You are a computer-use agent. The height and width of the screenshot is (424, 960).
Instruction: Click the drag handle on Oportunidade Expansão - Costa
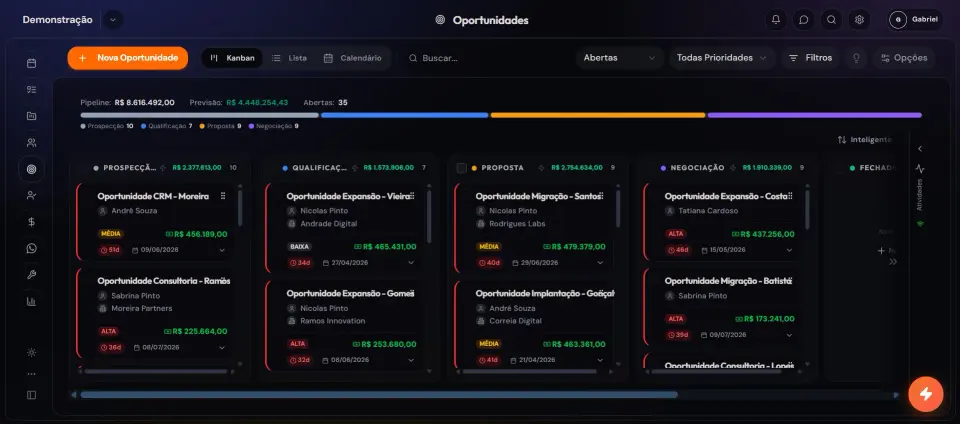click(790, 196)
